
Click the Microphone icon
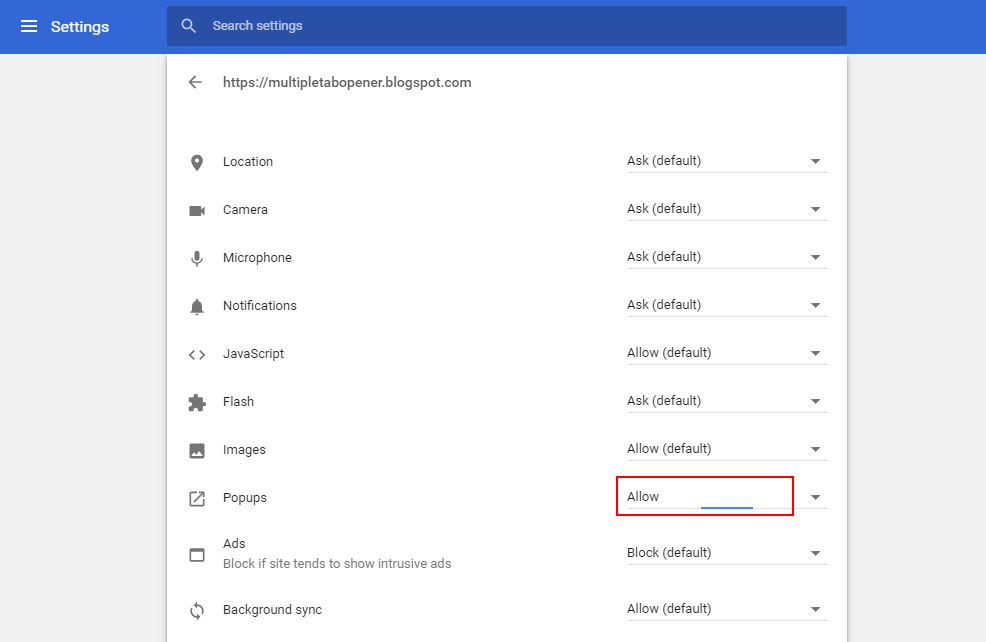(197, 258)
